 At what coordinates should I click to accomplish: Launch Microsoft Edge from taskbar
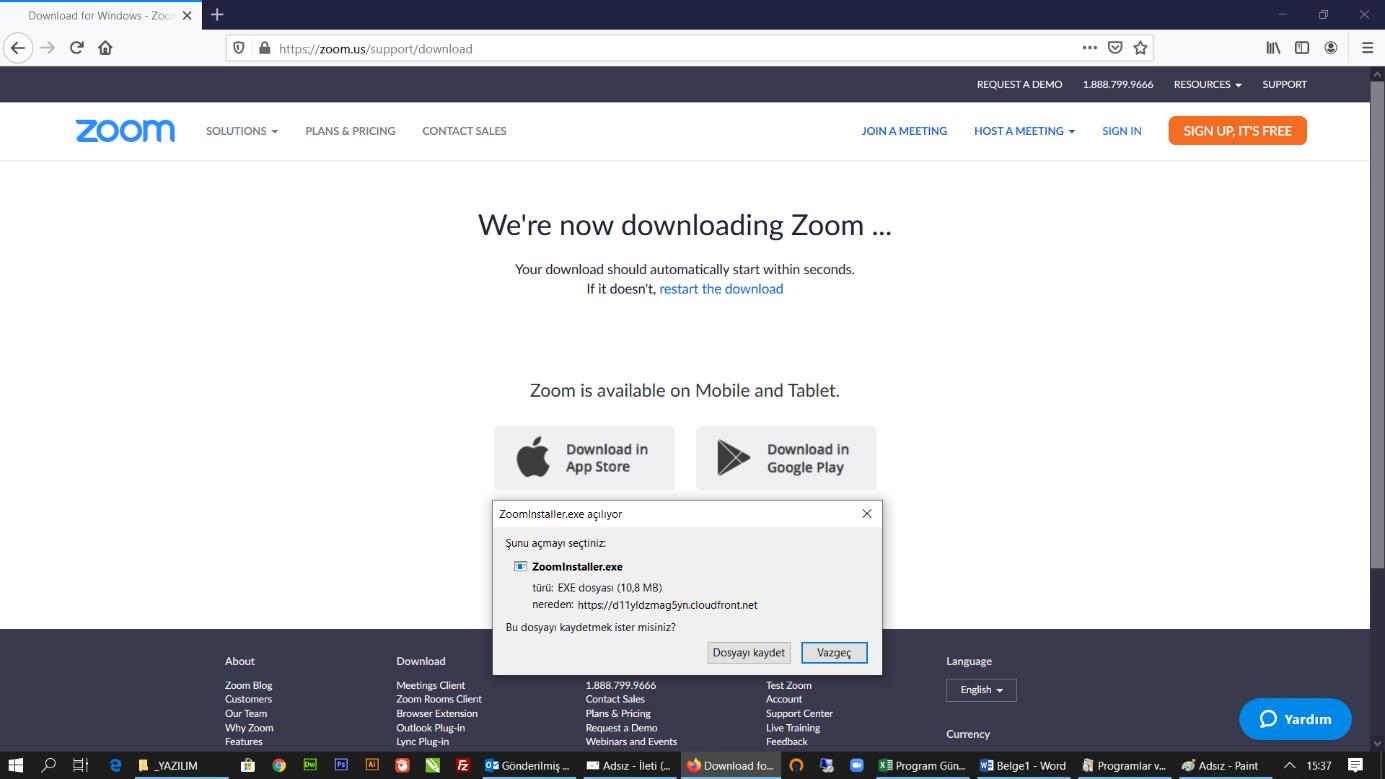tap(116, 765)
